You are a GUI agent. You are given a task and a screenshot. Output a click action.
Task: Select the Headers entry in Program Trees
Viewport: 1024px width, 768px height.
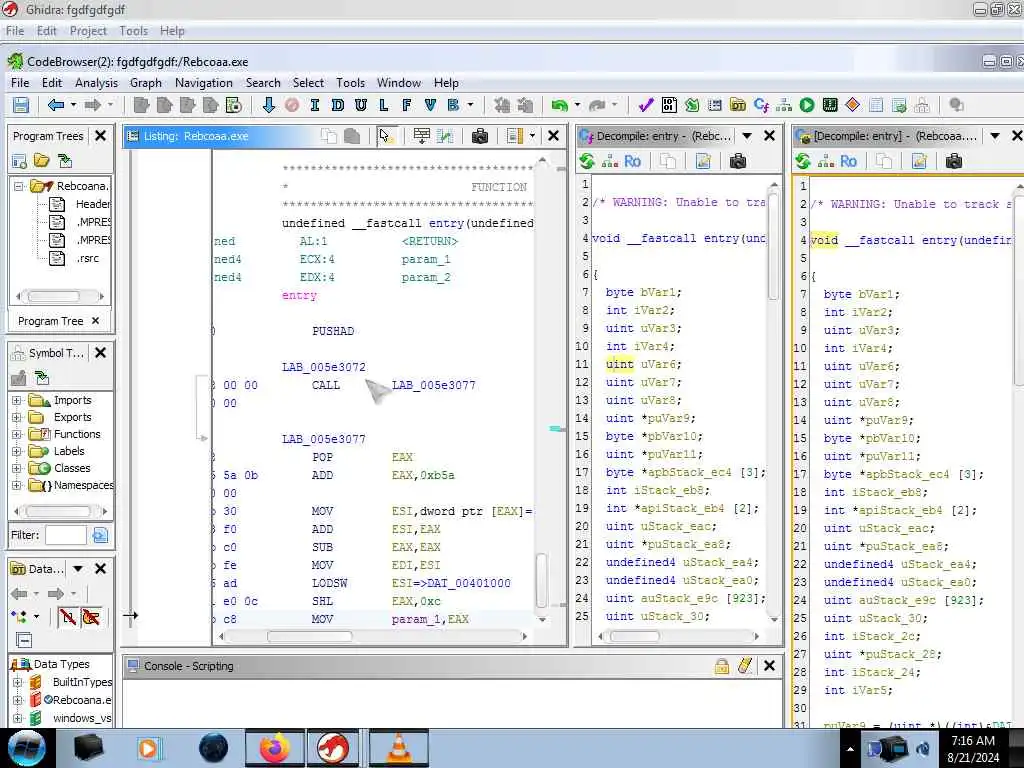tap(93, 204)
